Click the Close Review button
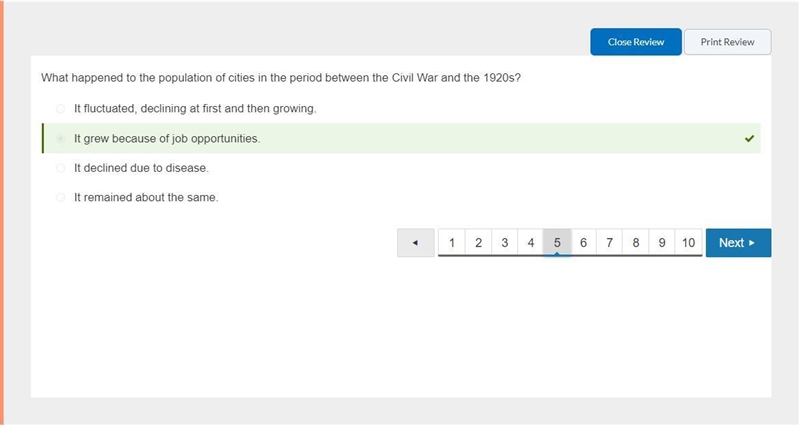Viewport: 800px width, 426px height. click(636, 42)
